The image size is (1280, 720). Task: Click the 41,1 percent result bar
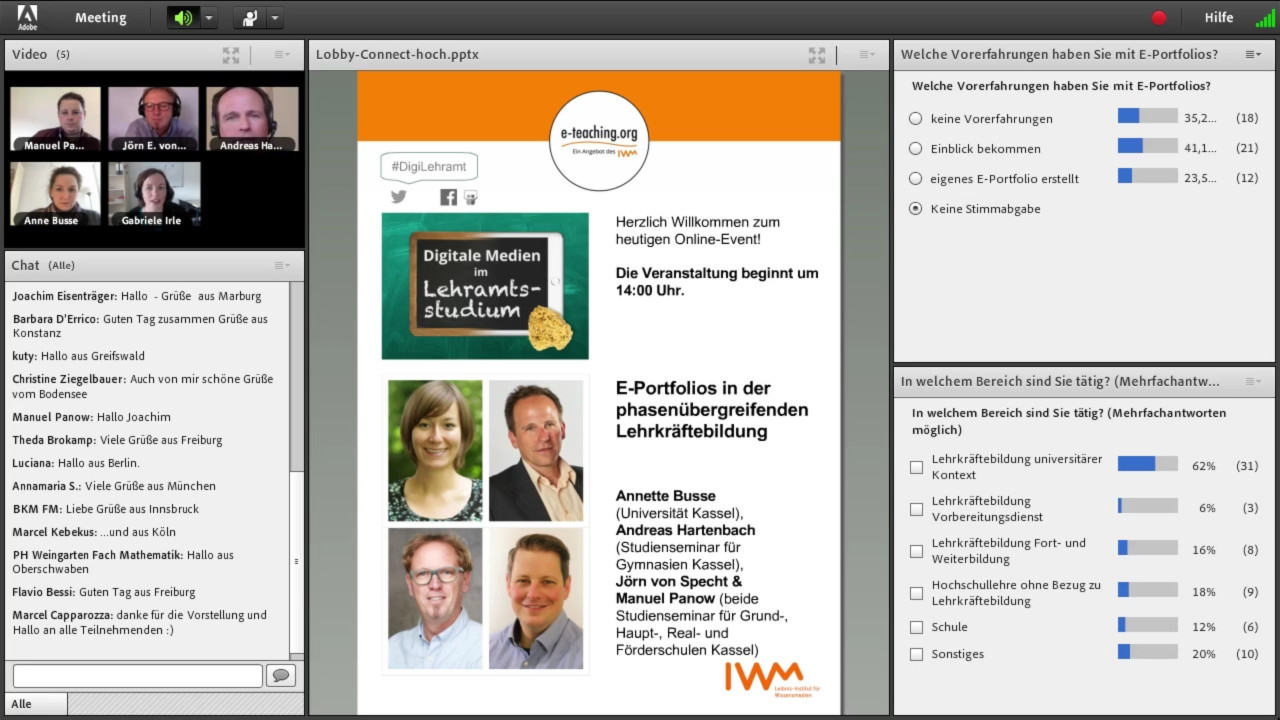1147,146
